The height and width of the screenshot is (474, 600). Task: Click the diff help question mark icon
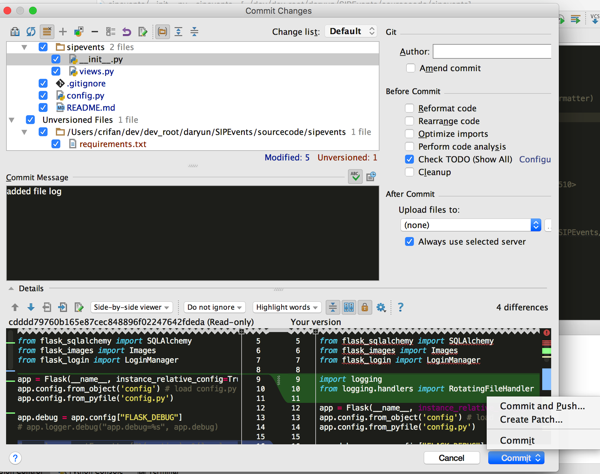pyautogui.click(x=400, y=308)
